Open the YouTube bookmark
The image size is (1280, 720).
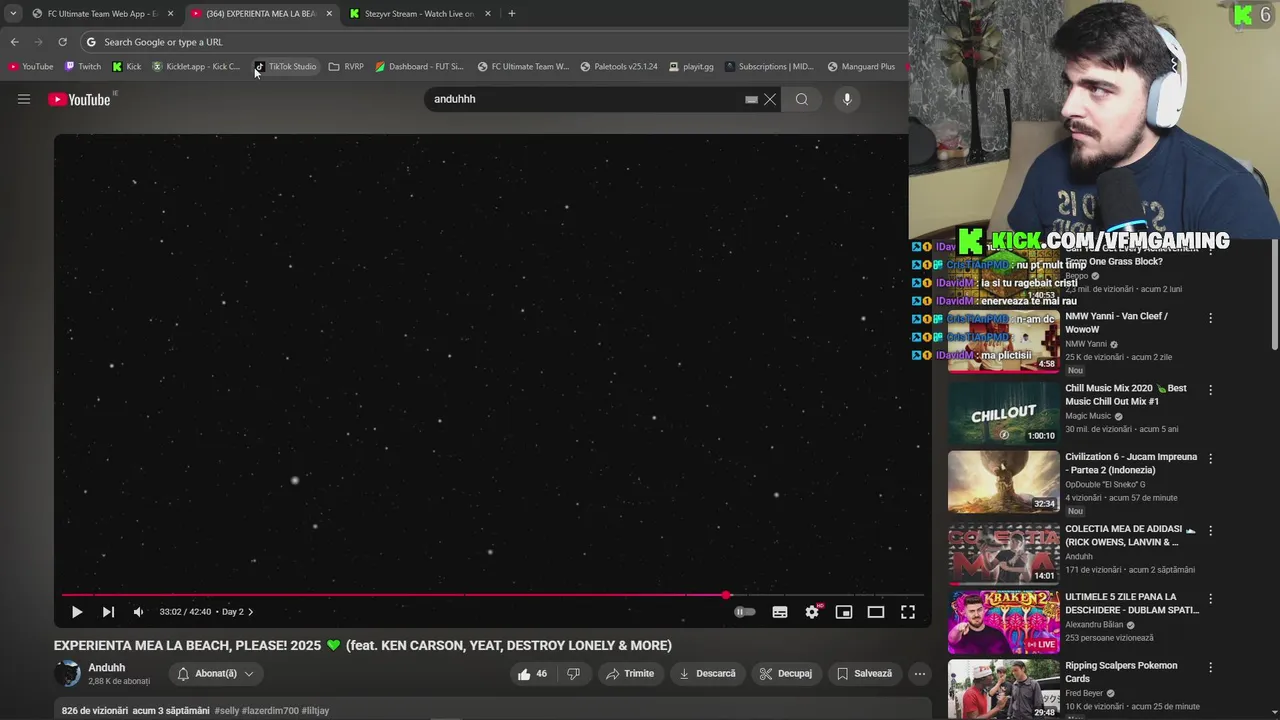(31, 67)
